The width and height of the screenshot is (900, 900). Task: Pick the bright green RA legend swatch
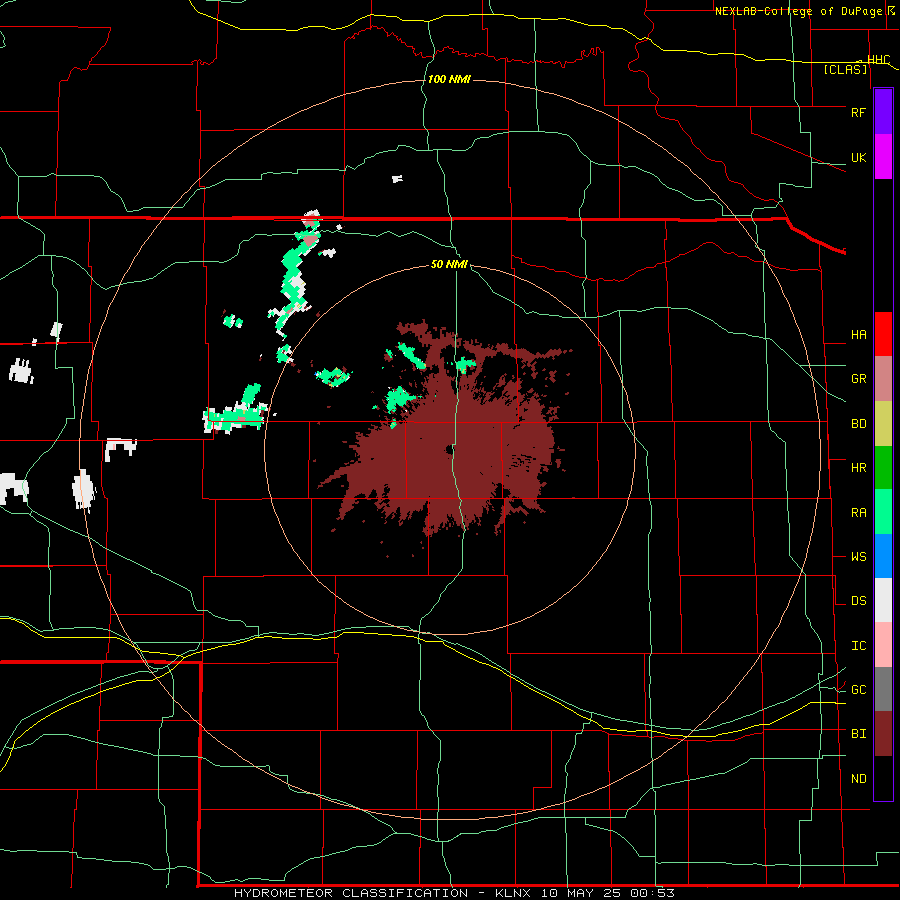point(883,512)
